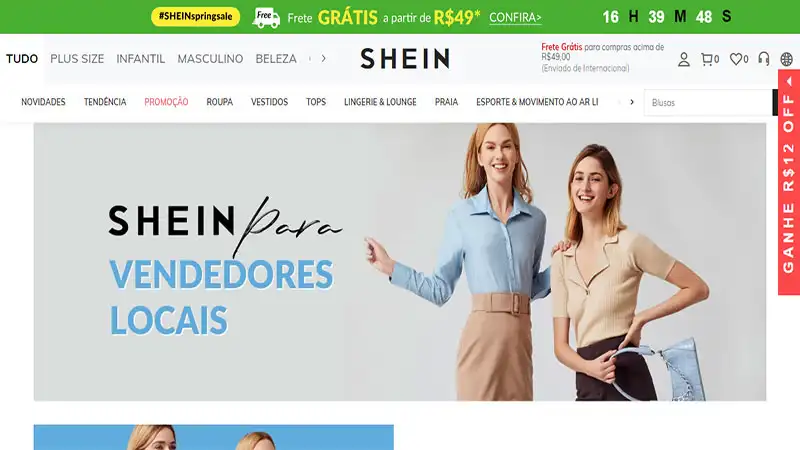This screenshot has height=450, width=800.
Task: Open the user account icon
Action: (684, 59)
